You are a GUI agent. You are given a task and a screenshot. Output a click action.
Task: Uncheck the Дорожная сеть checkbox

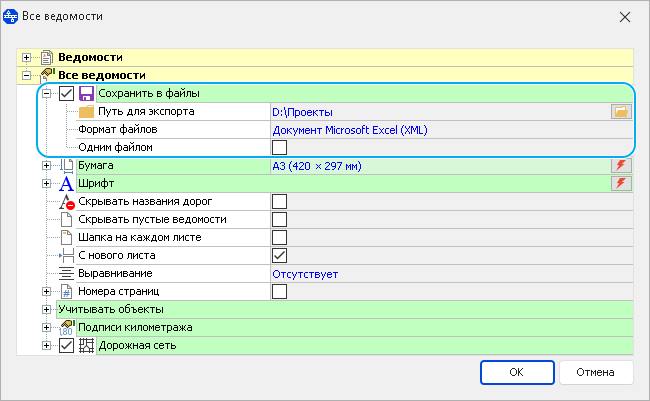(66, 345)
